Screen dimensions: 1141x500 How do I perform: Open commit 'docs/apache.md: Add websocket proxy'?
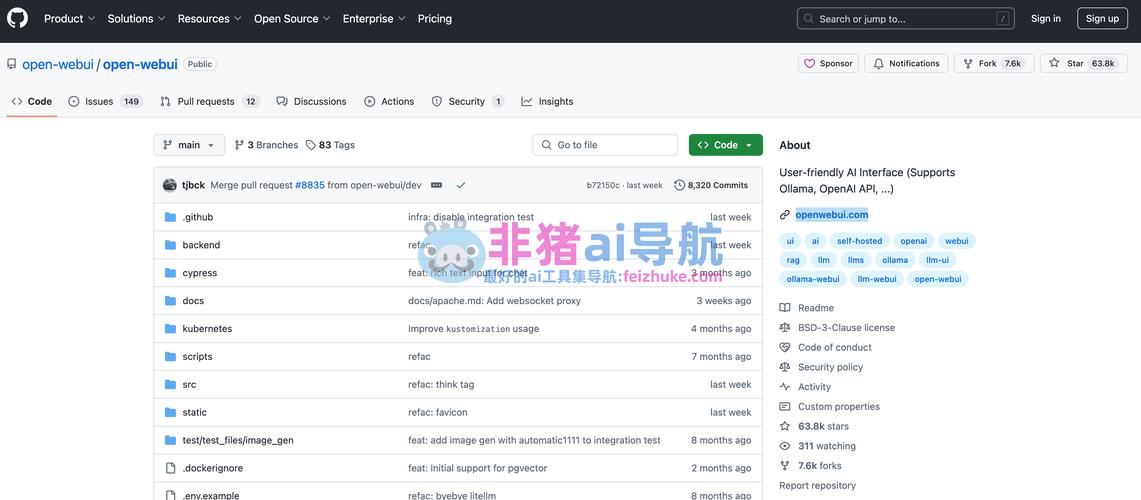point(494,301)
